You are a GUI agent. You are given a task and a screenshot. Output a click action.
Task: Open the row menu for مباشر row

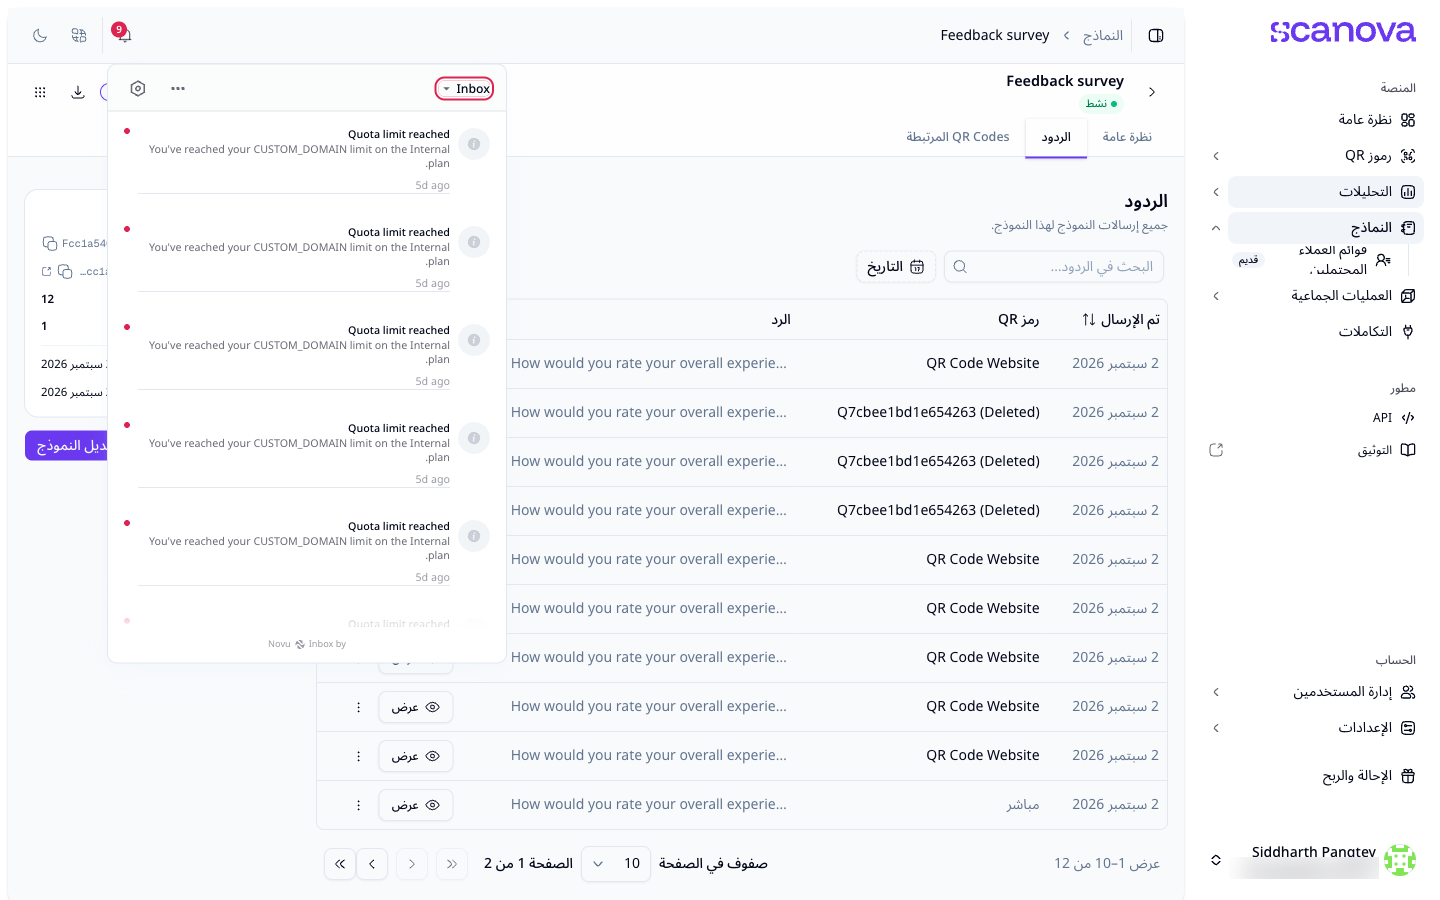(x=358, y=805)
